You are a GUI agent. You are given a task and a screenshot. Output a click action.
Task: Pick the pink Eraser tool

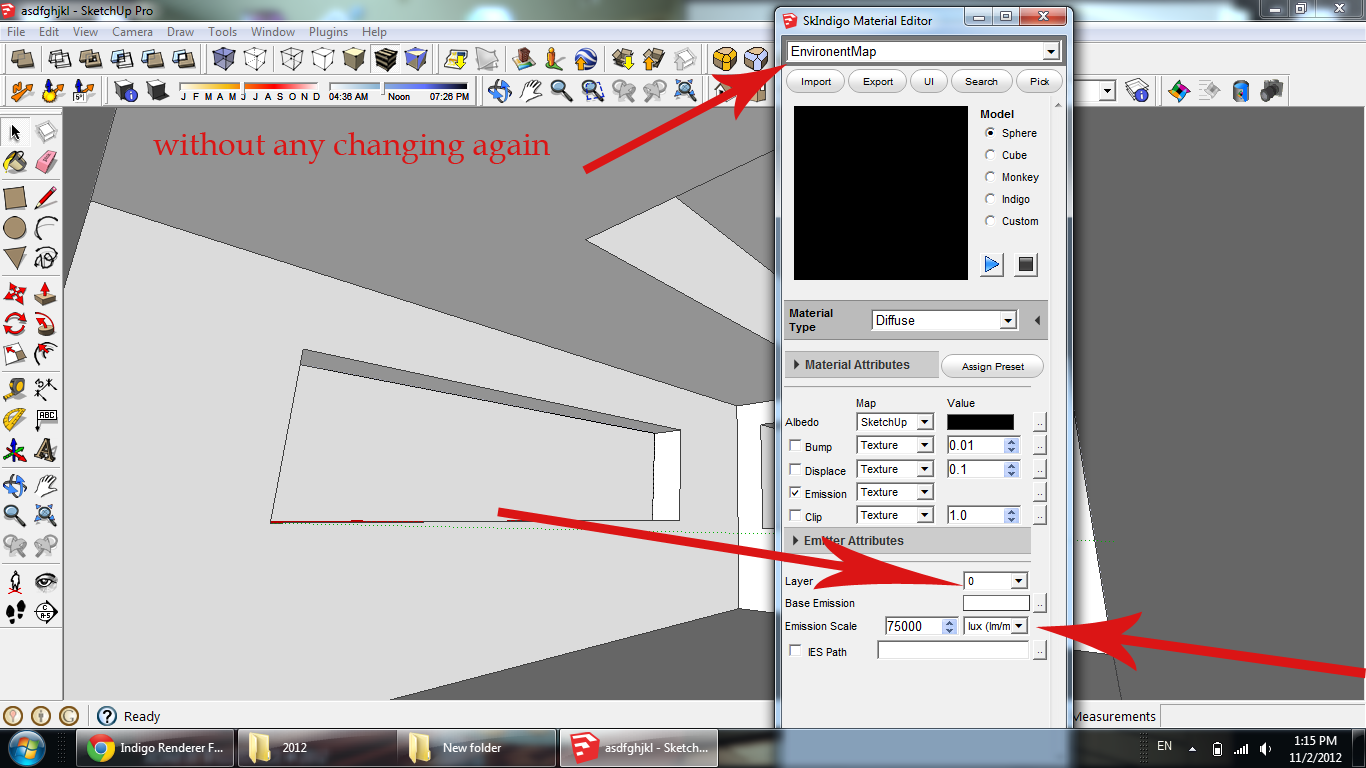click(46, 162)
